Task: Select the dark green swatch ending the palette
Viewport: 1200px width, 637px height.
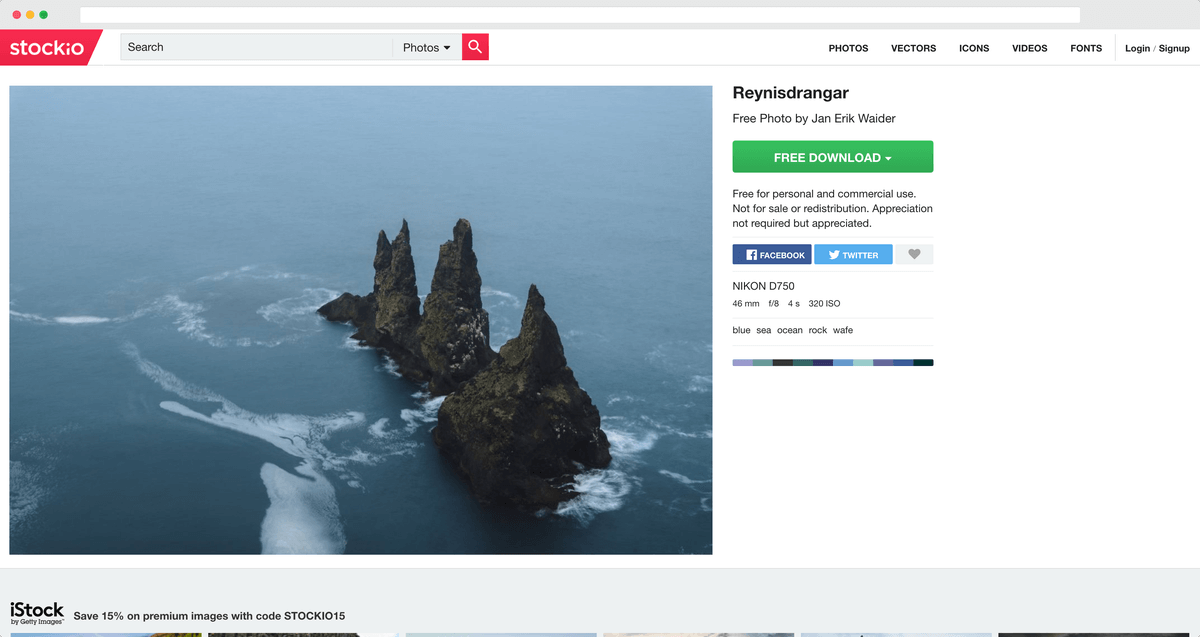Action: point(923,362)
